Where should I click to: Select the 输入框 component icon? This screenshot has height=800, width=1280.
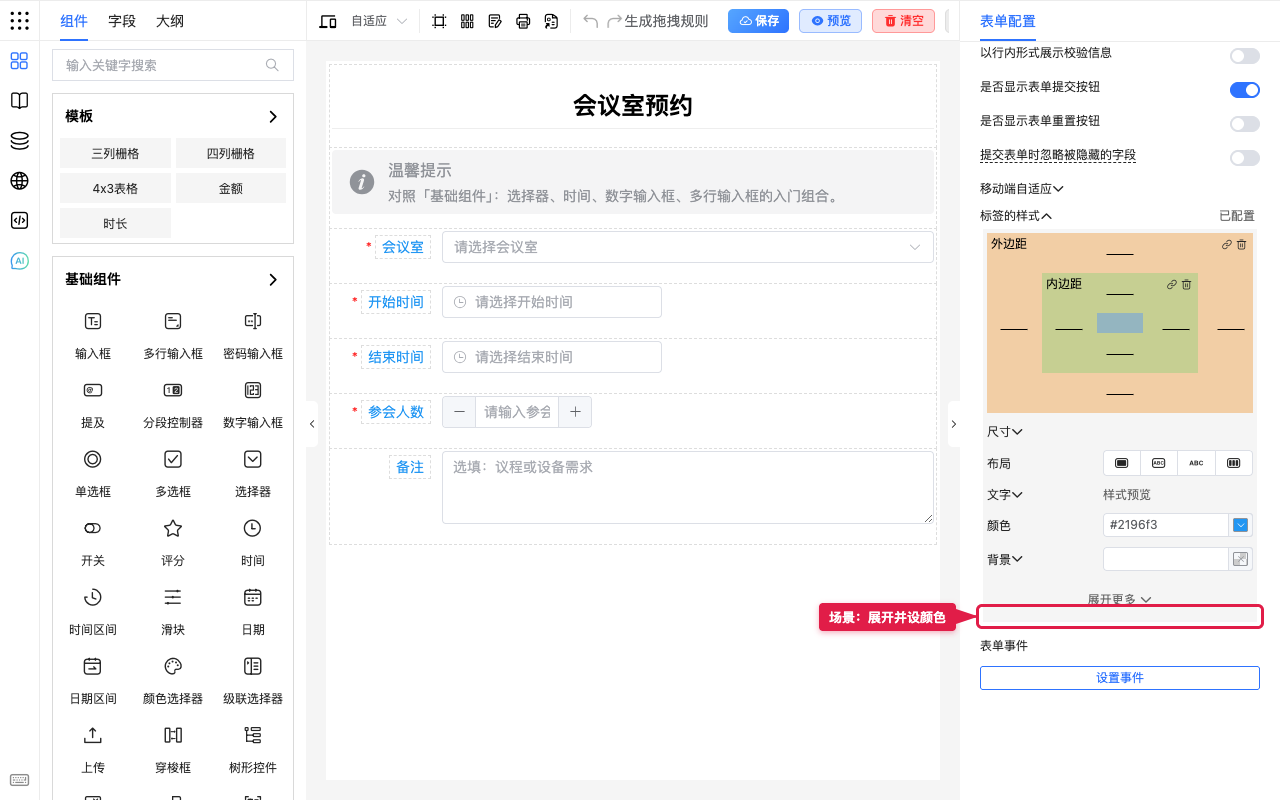click(x=93, y=321)
